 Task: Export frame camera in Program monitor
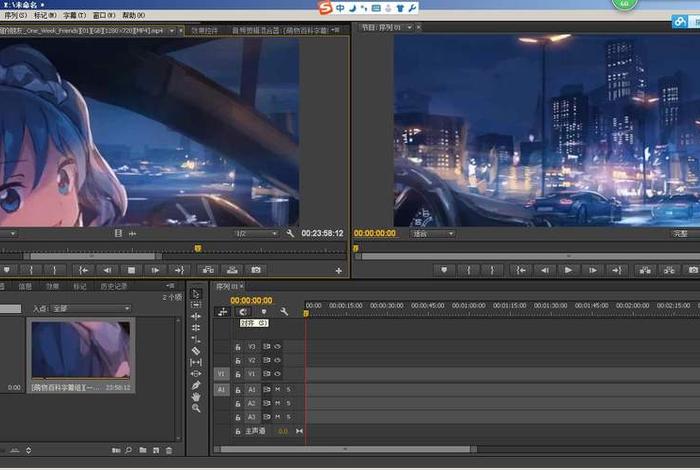click(x=692, y=270)
